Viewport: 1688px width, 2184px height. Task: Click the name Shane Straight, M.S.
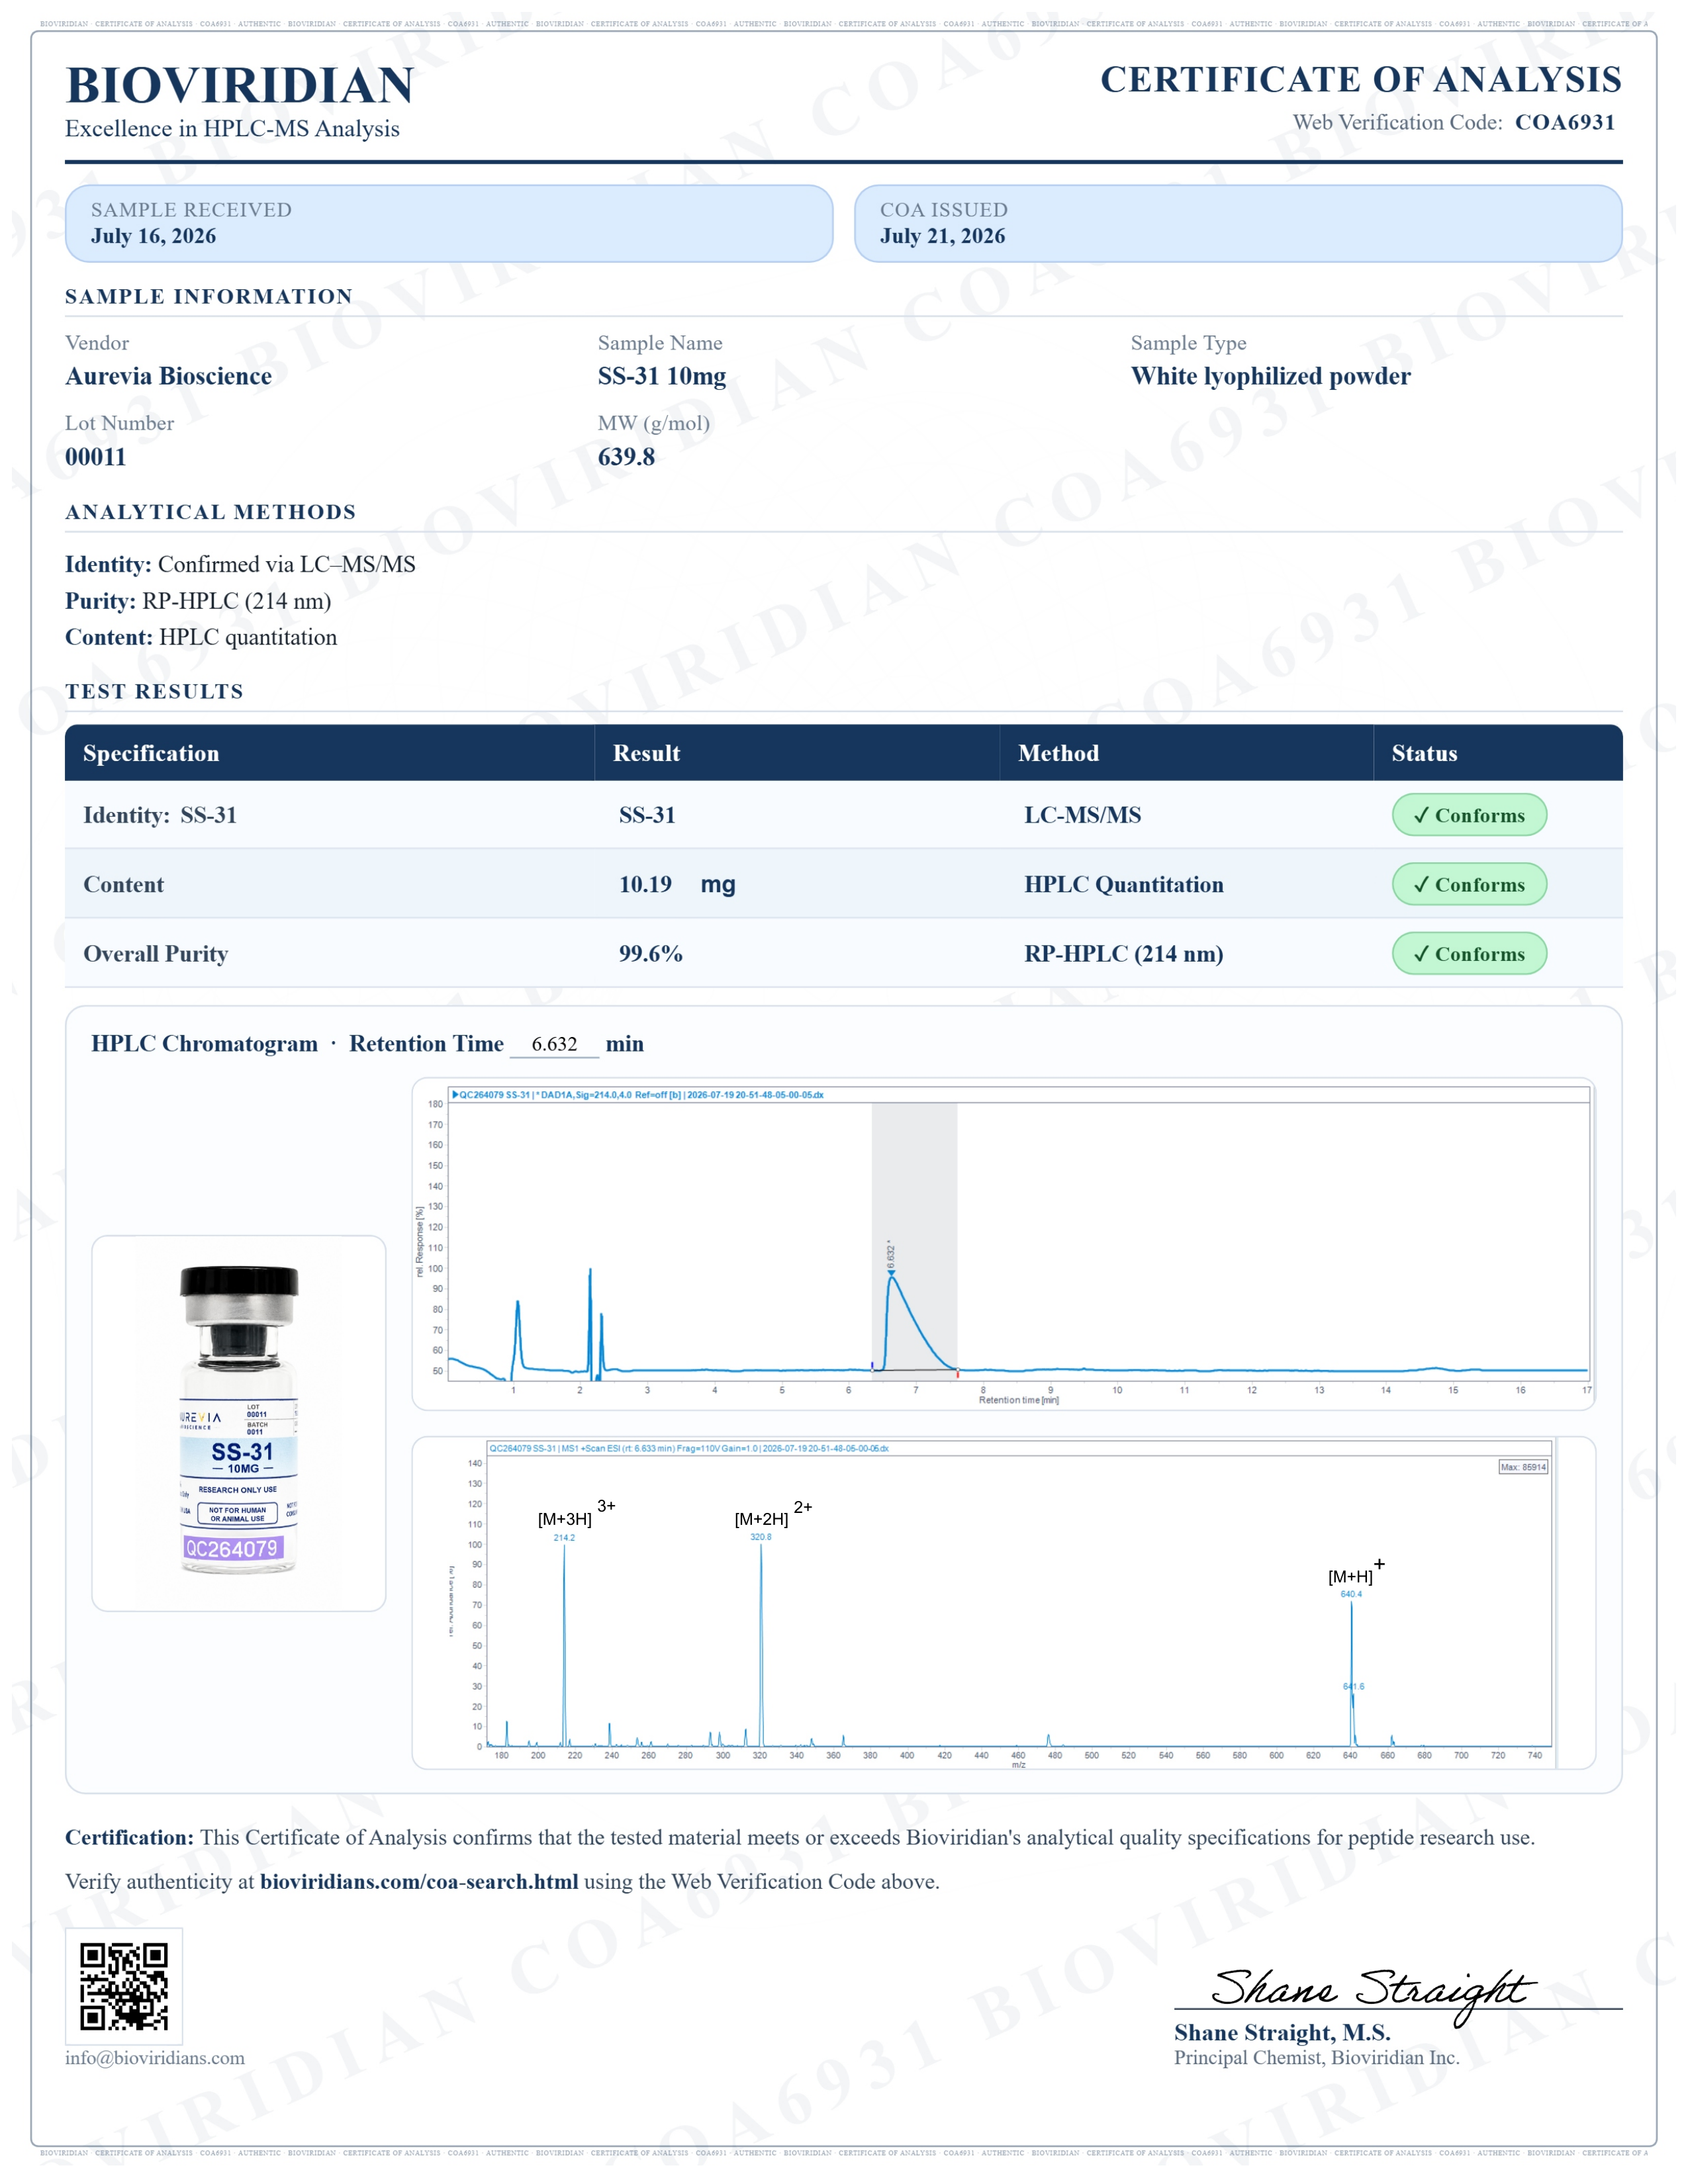coord(1282,2032)
